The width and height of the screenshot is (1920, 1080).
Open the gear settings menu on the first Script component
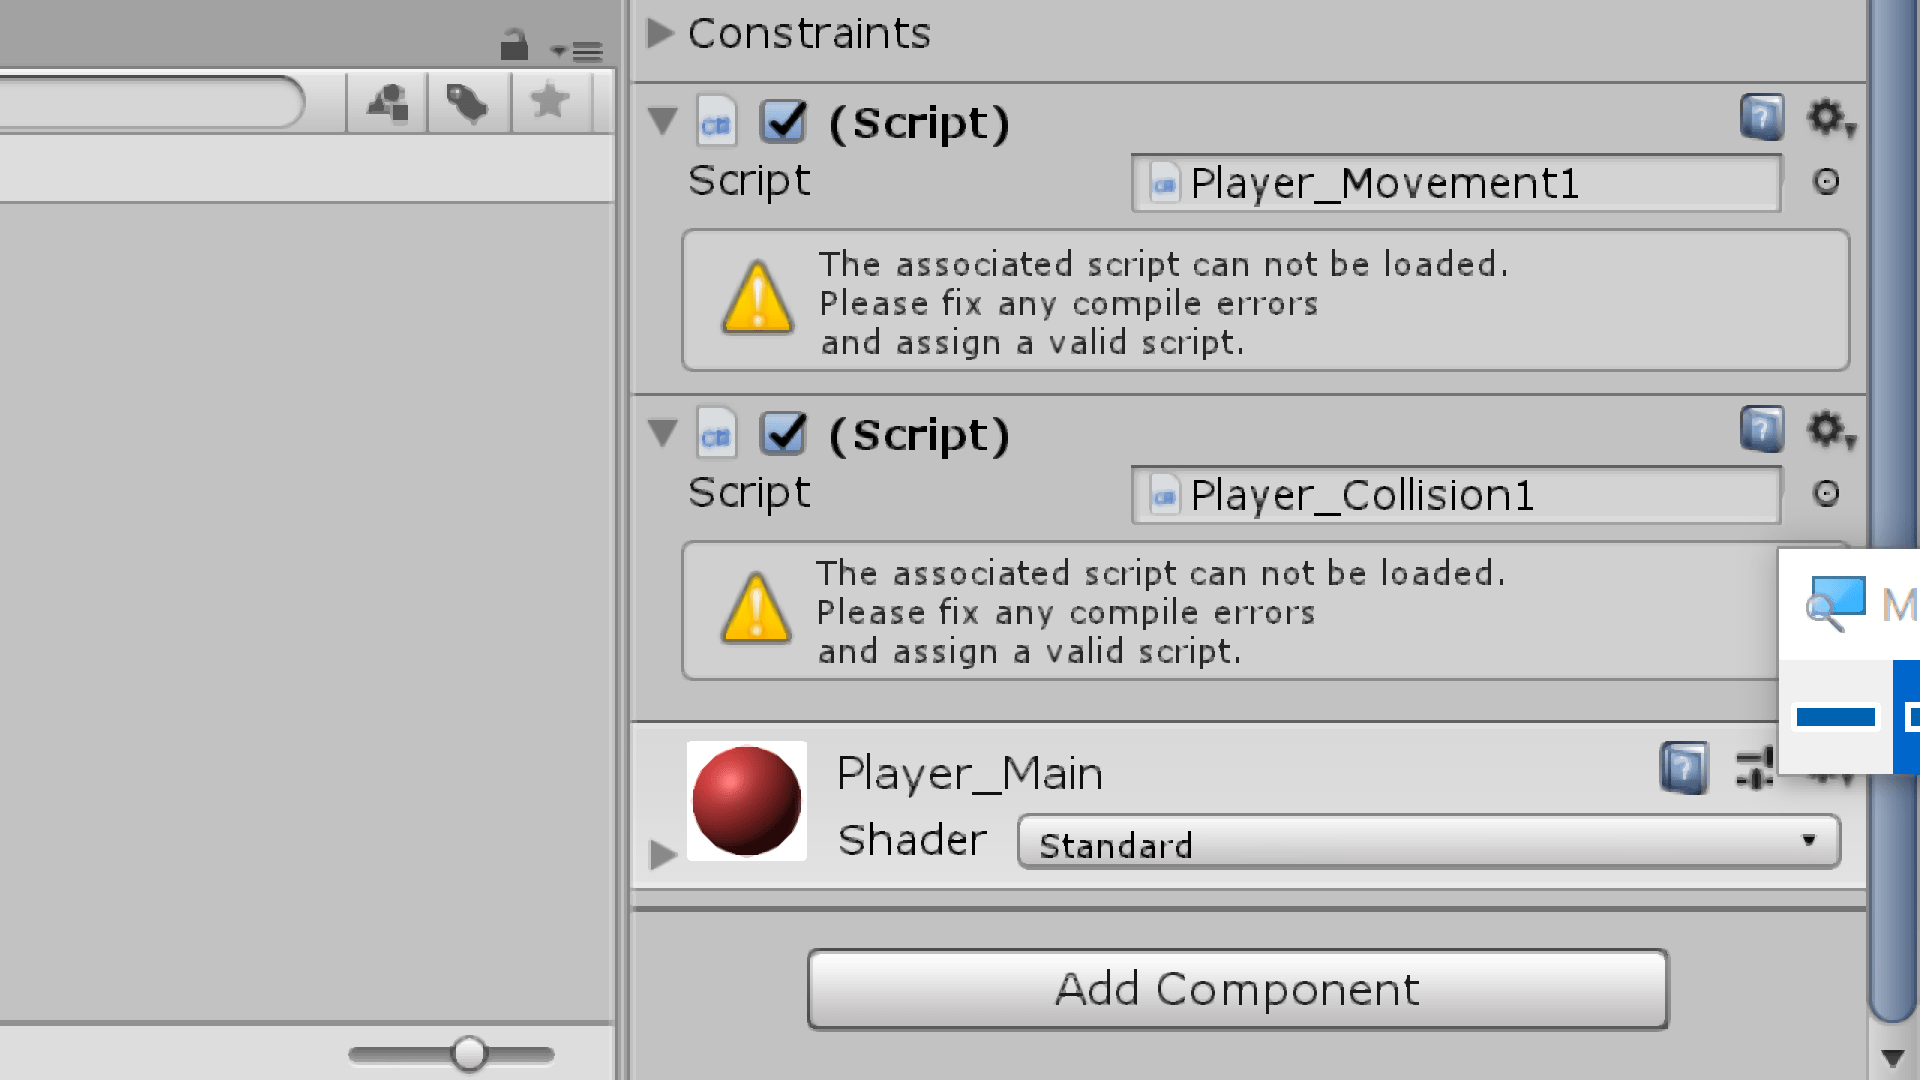(1827, 118)
